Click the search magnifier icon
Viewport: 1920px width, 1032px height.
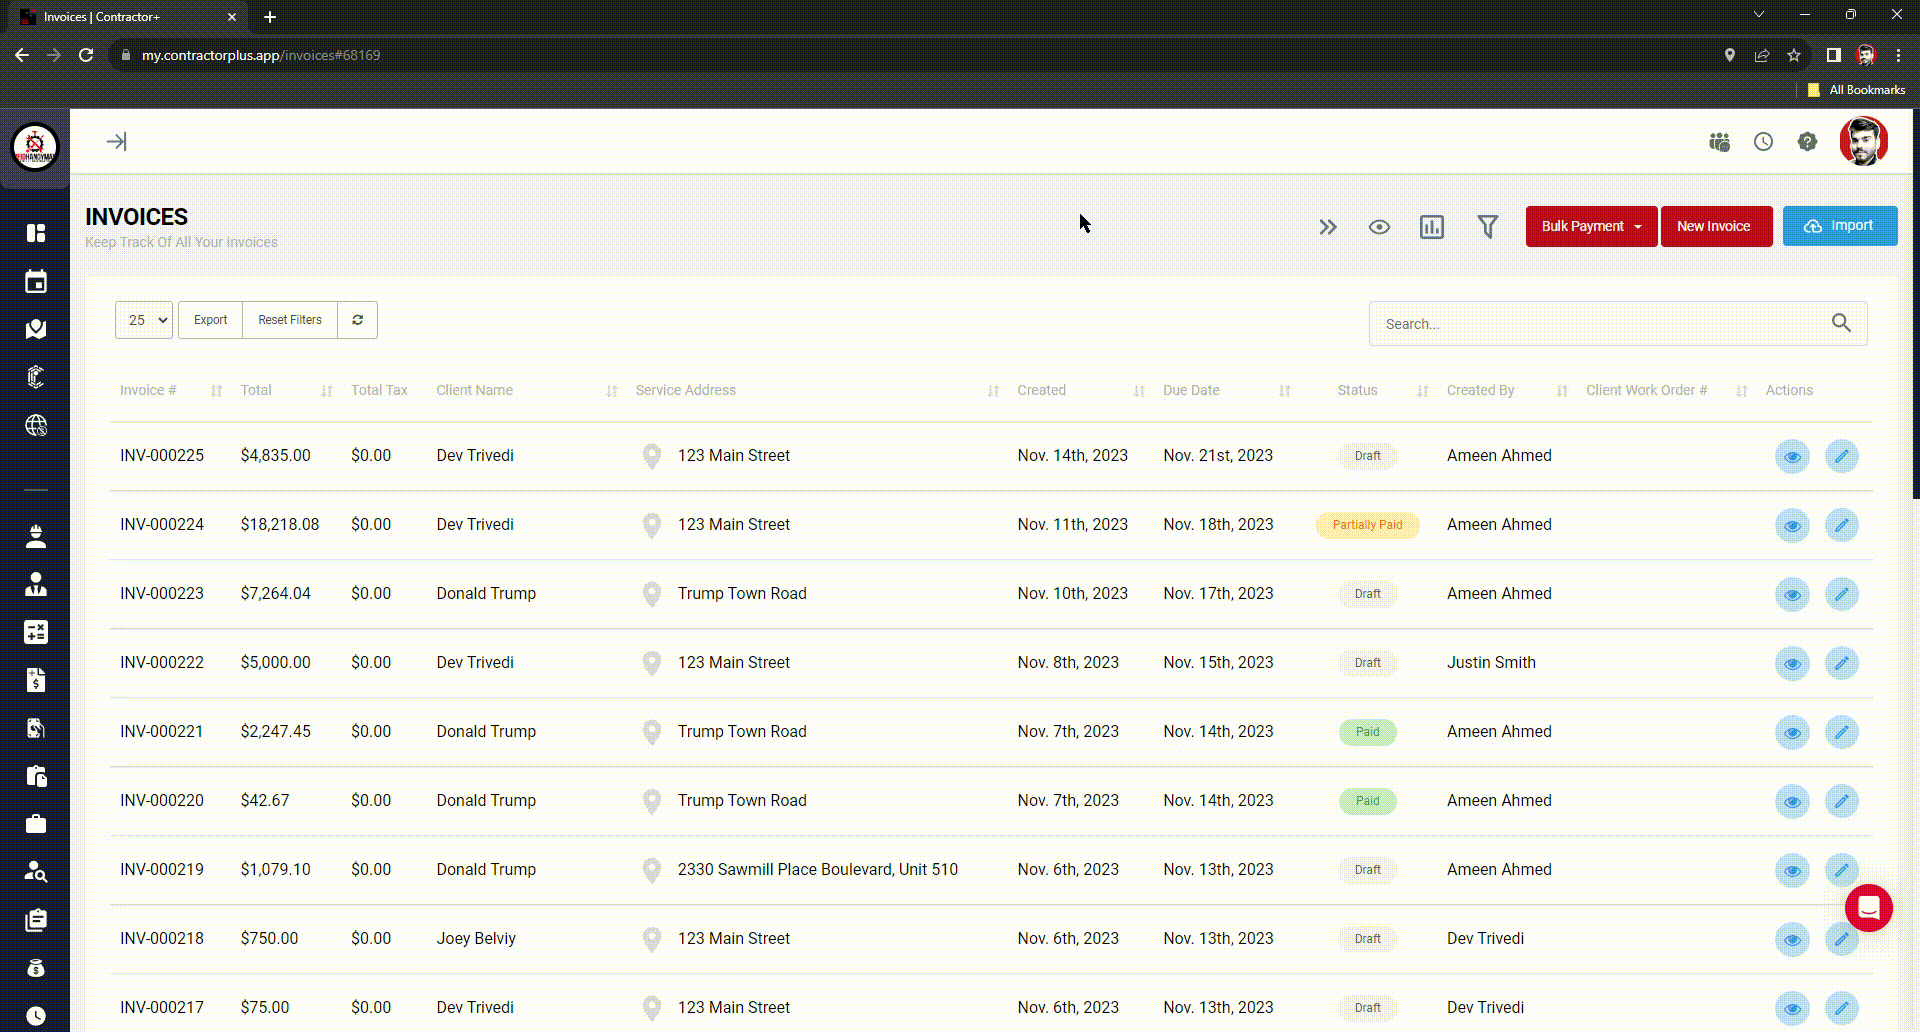(1840, 323)
